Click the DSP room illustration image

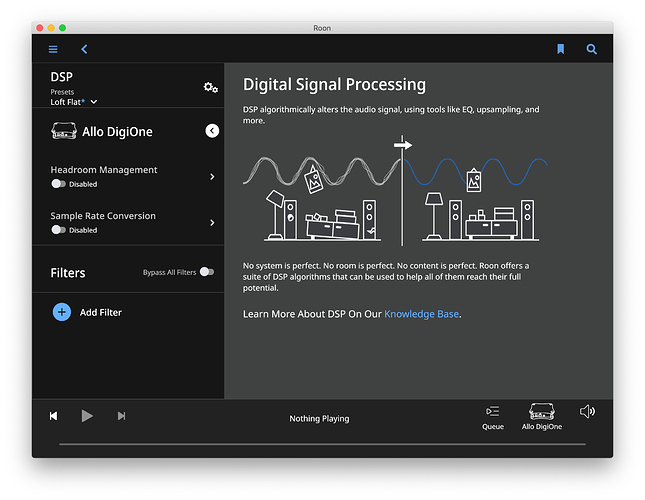pos(395,190)
